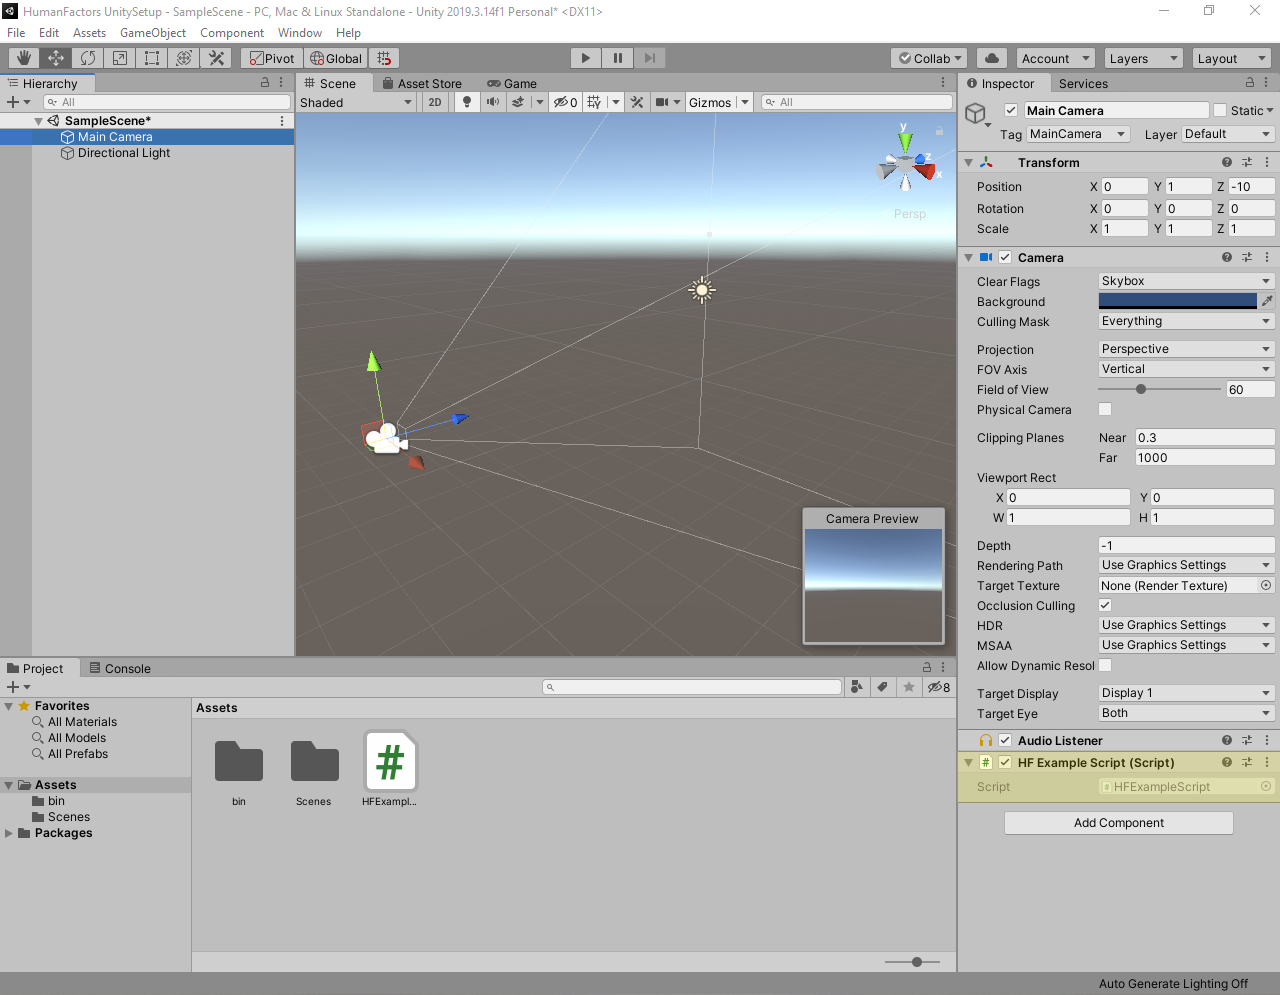Viewport: 1280px width, 995px height.
Task: Toggle Main Camera active checkbox
Action: tap(1011, 110)
